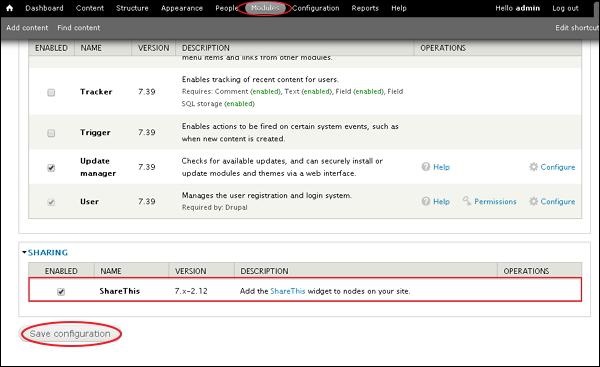Click the 7.39 version in Tracker row
The height and width of the screenshot is (367, 600).
[147, 91]
